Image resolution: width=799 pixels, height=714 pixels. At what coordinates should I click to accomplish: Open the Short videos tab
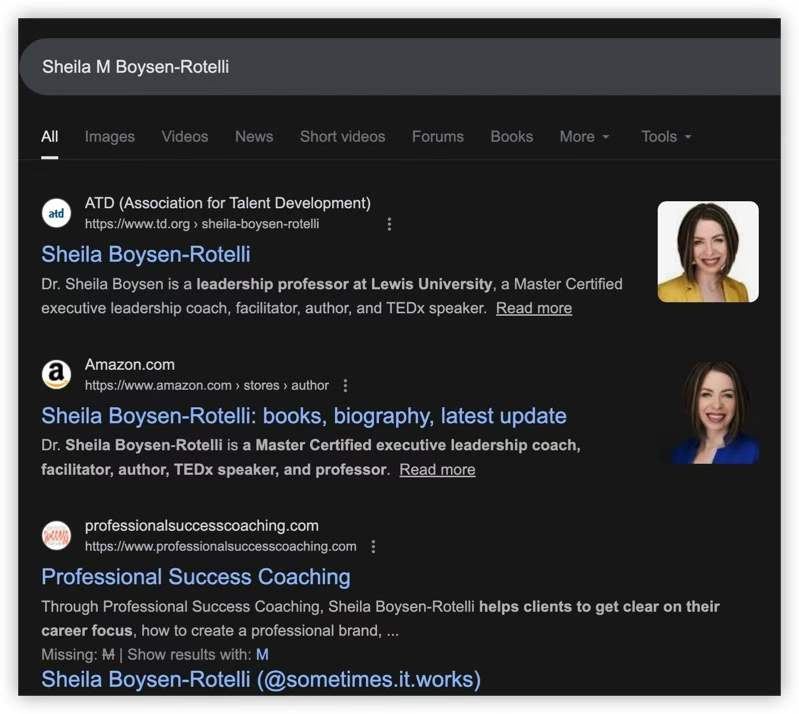(x=342, y=137)
